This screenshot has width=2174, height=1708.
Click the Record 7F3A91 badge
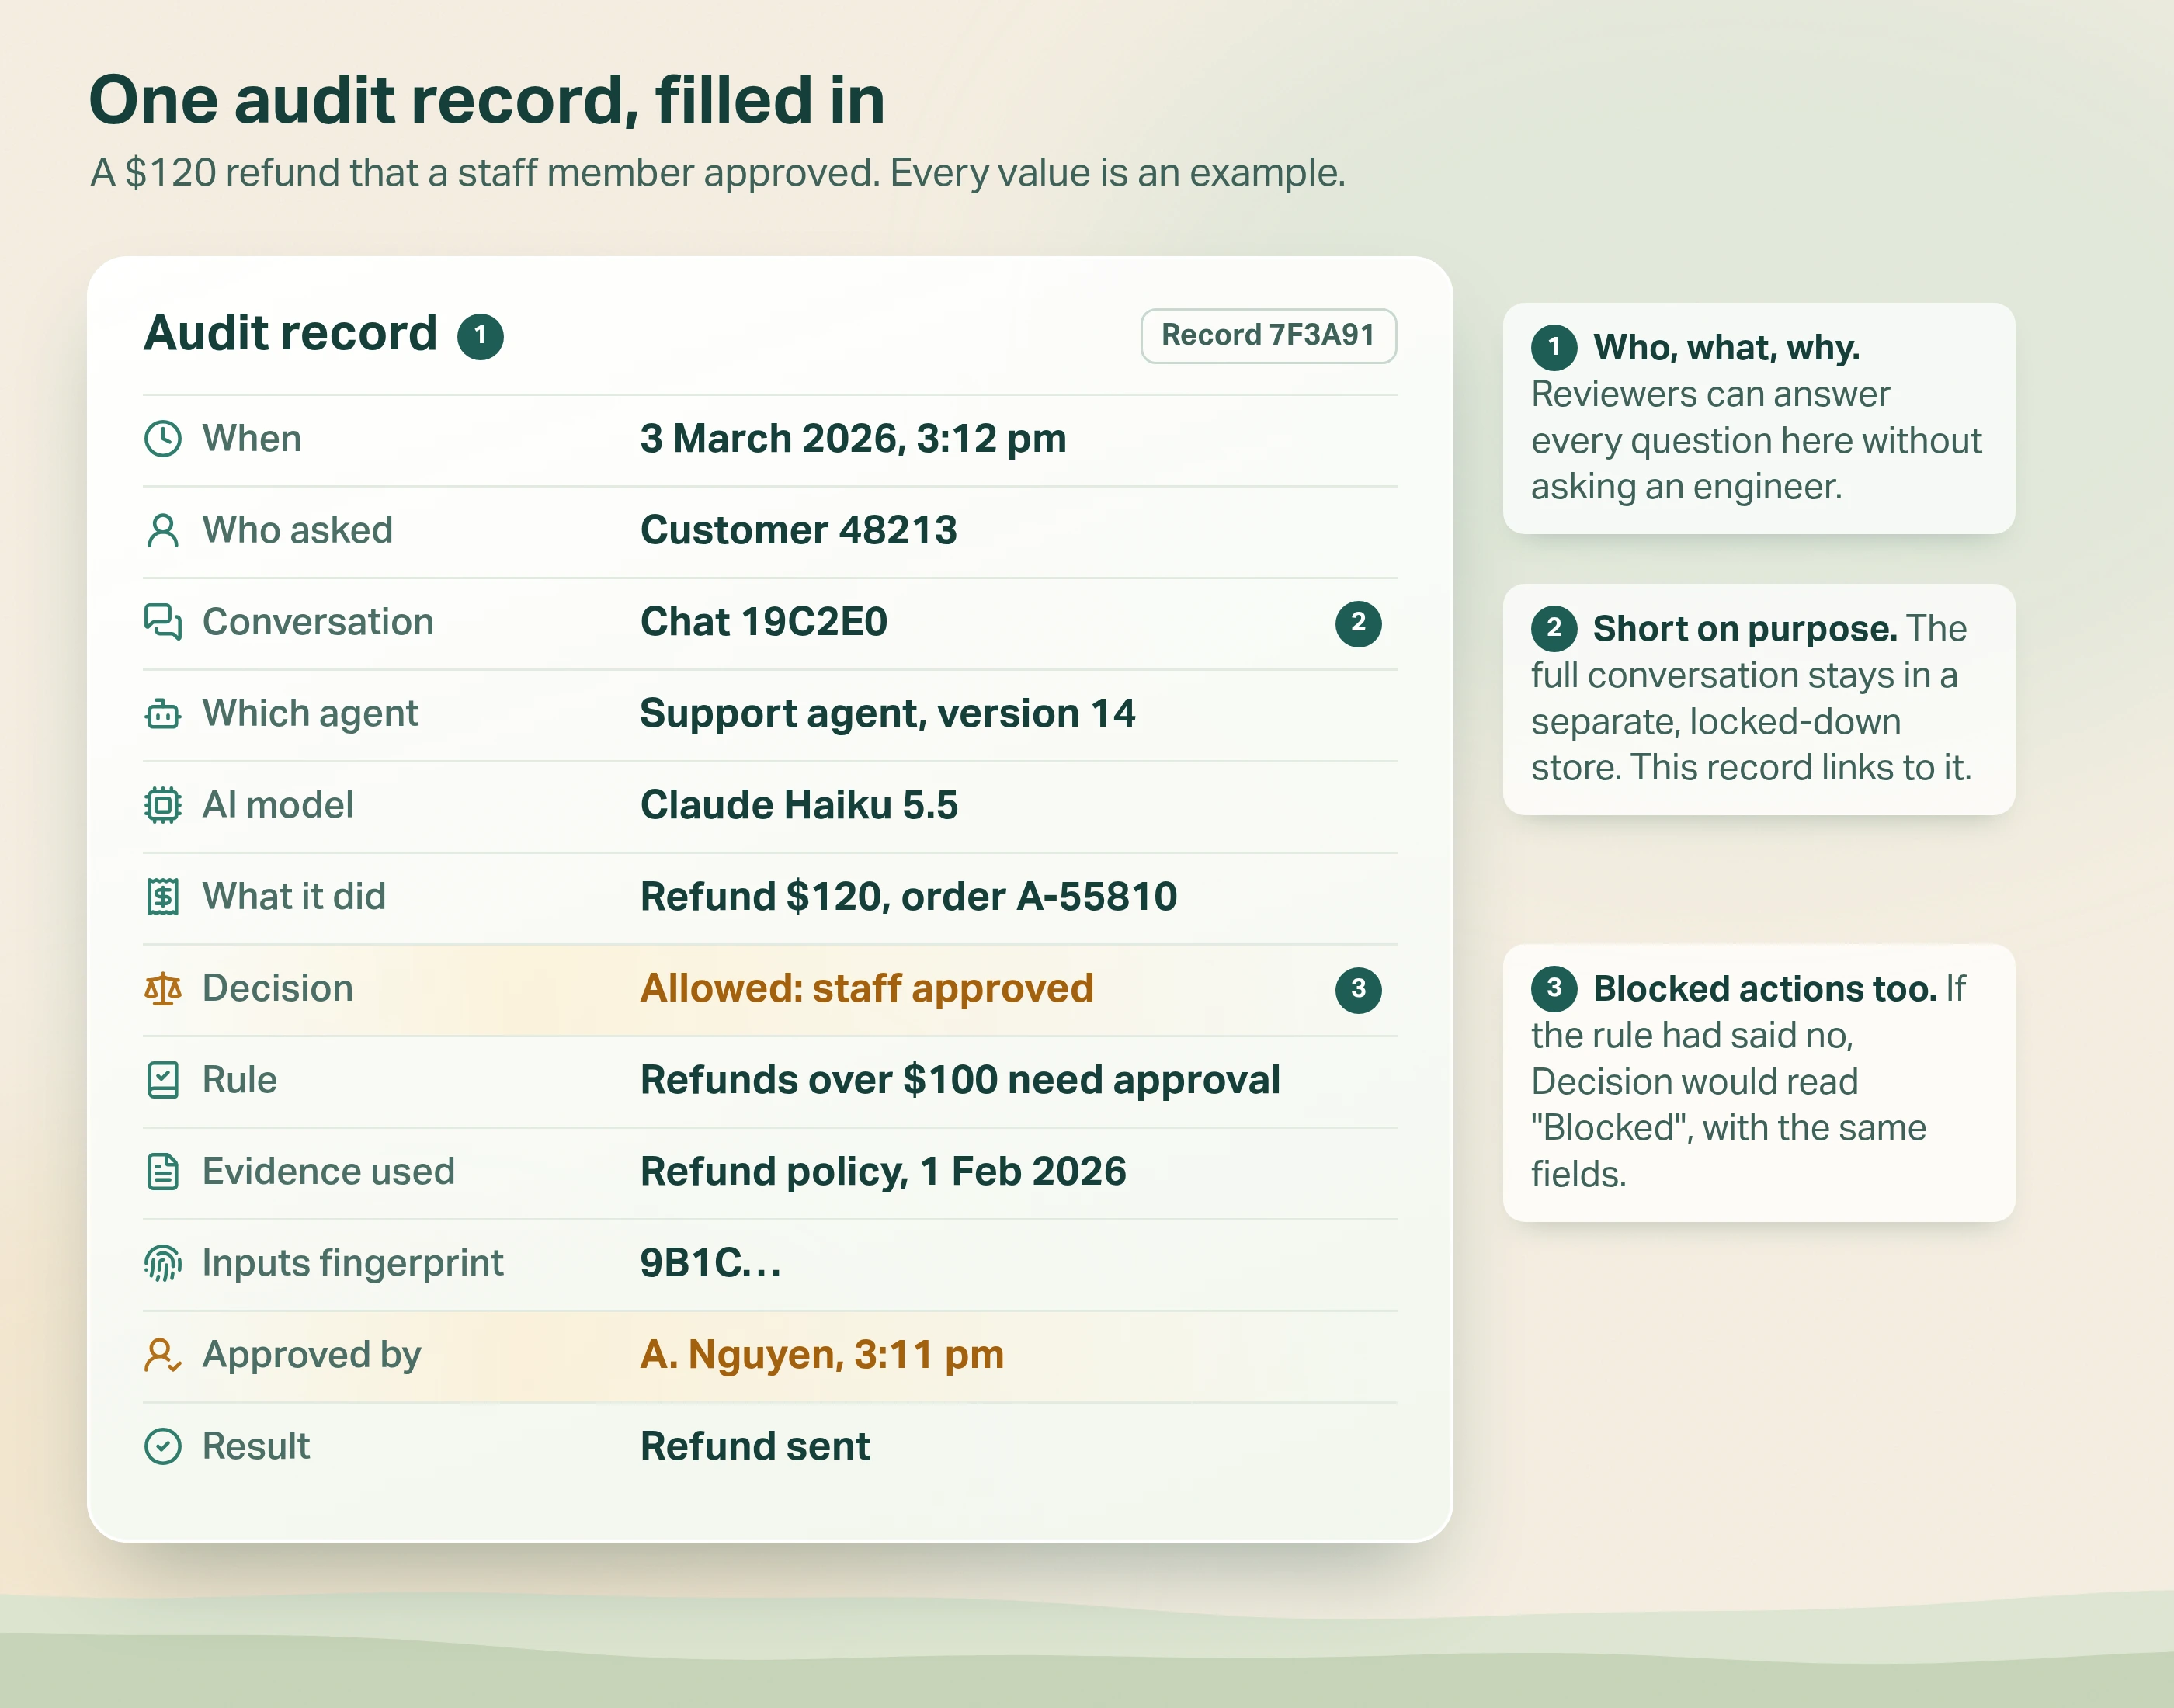click(1268, 336)
